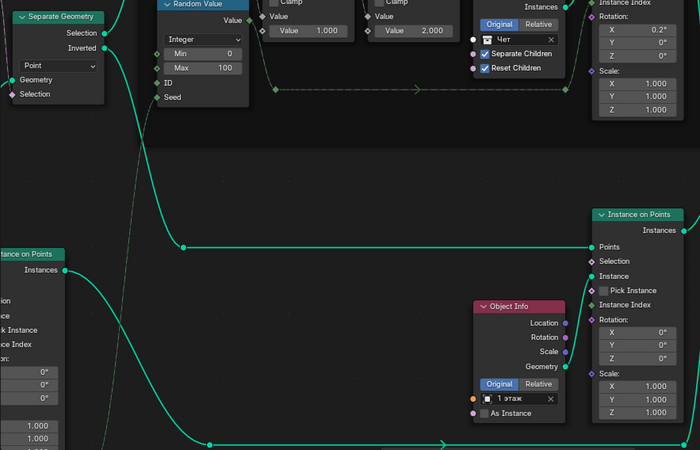Click the Max 100 value field
700x450 pixels.
[203, 68]
